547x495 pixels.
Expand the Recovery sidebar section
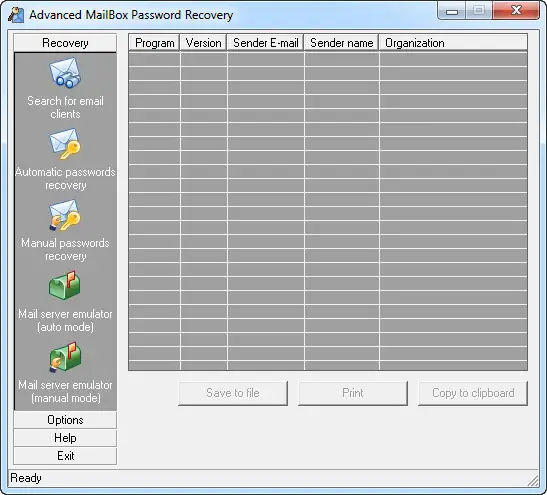[65, 43]
